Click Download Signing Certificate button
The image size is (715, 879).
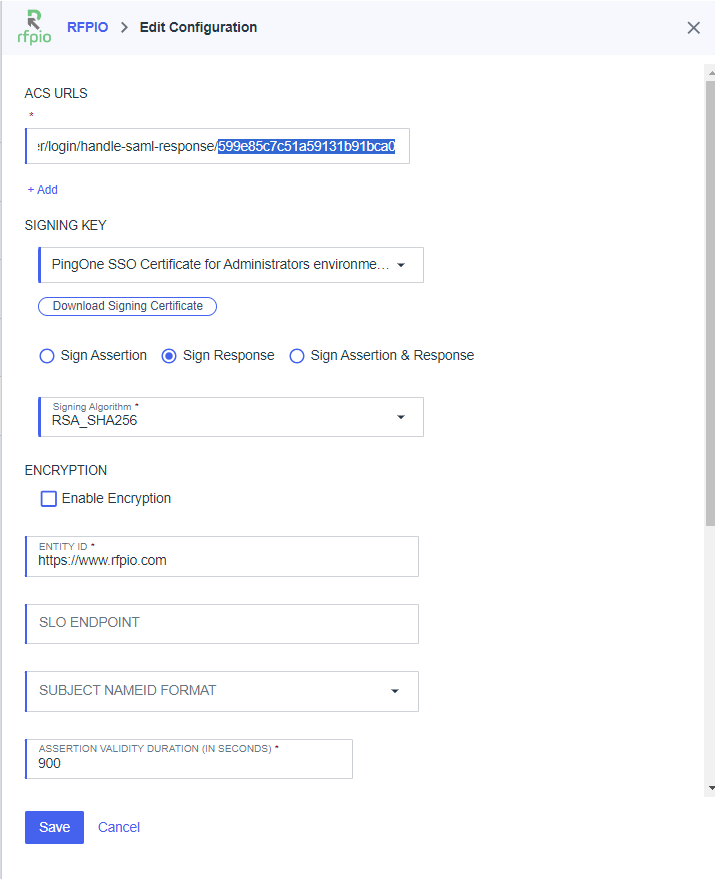coord(127,306)
